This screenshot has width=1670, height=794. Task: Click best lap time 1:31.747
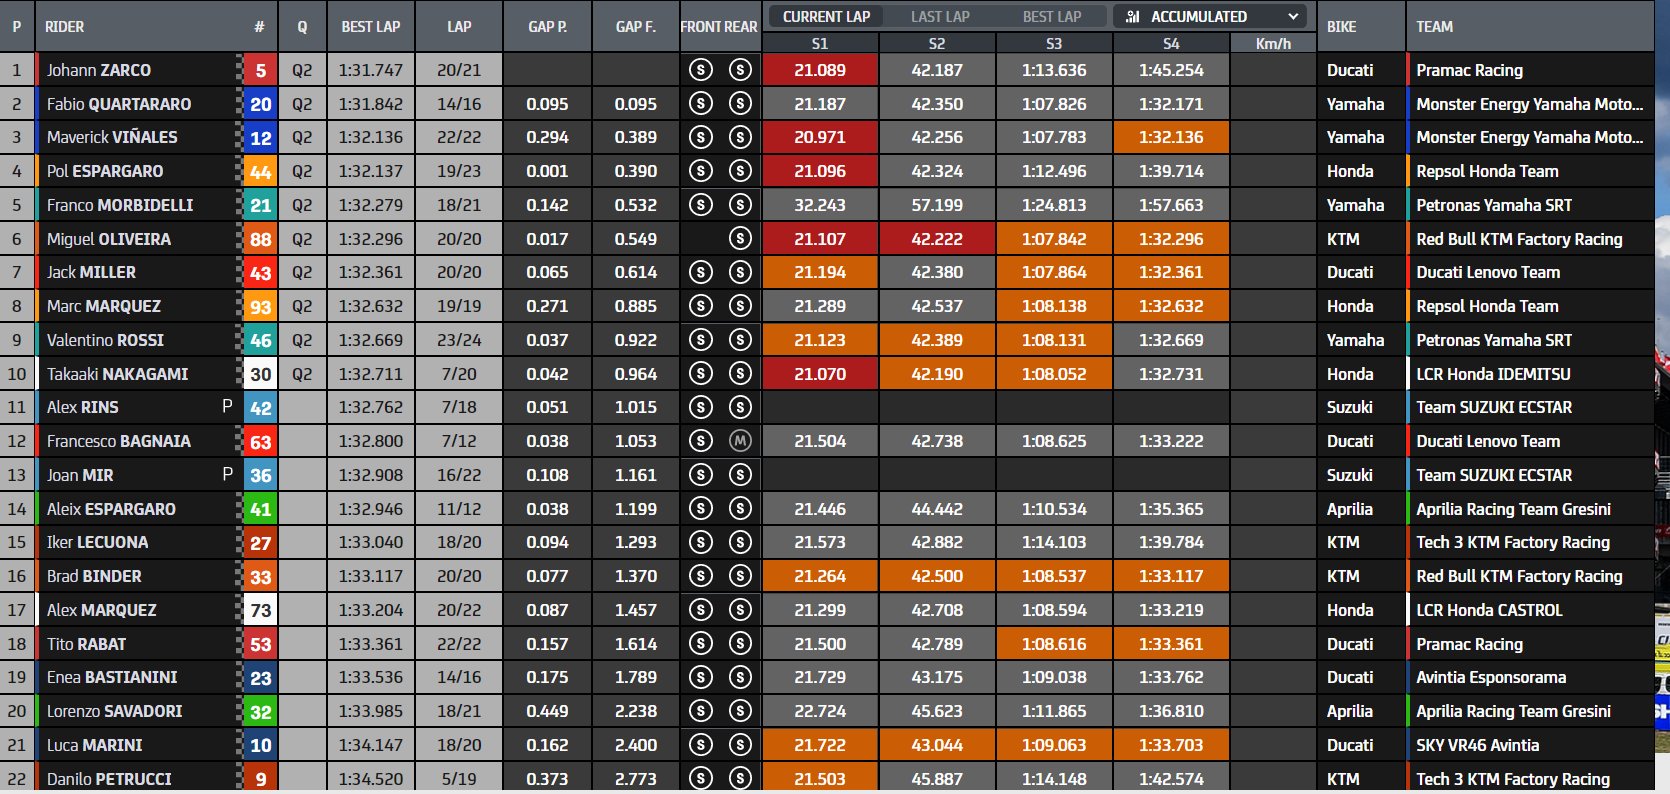(x=371, y=70)
